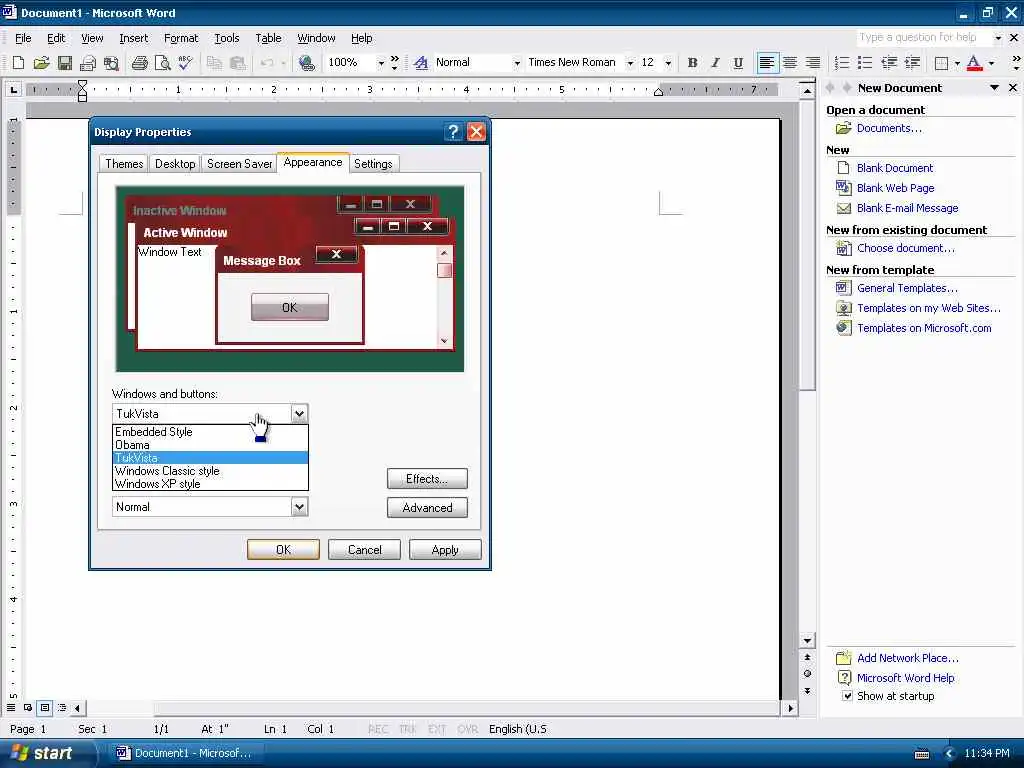Open the Format menu

pyautogui.click(x=181, y=38)
